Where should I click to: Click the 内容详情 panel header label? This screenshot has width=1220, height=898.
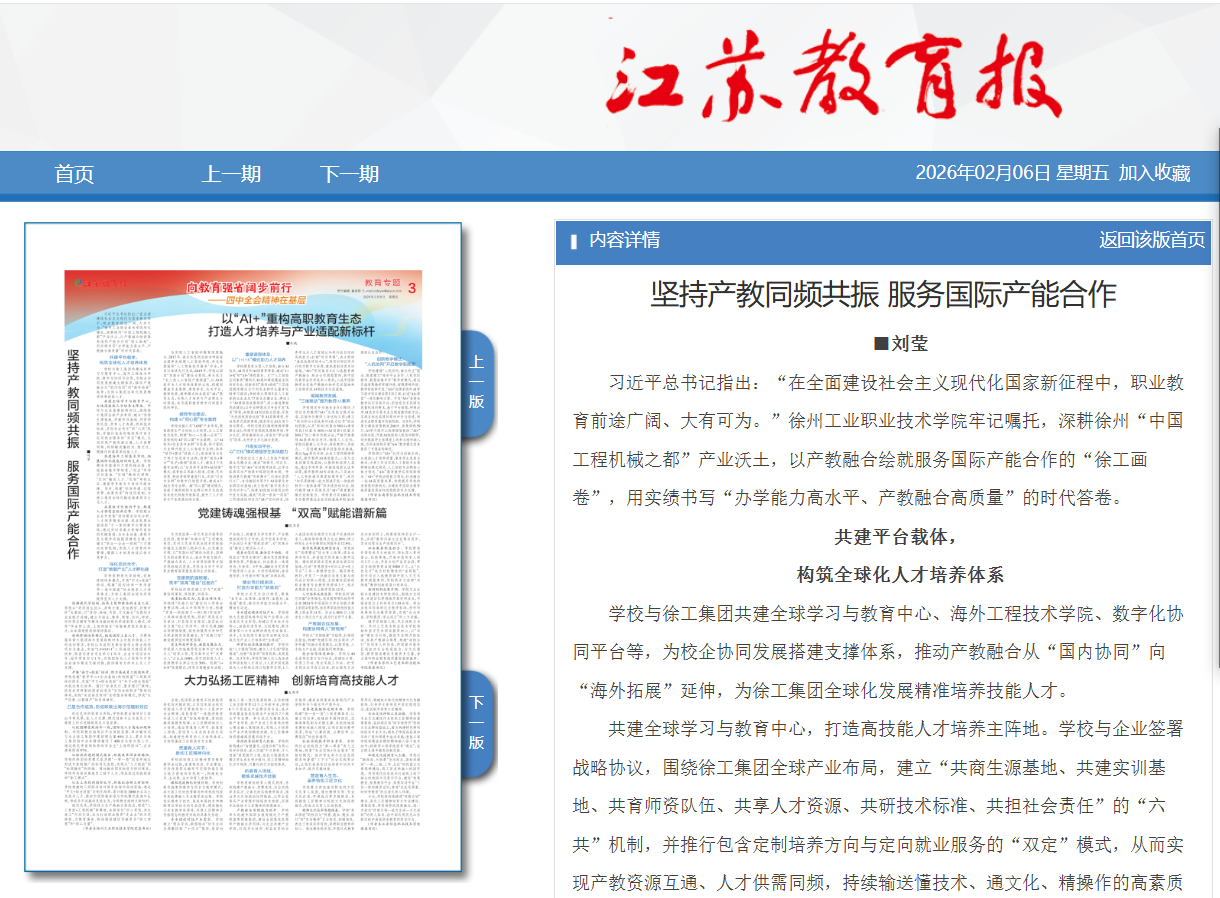[x=624, y=240]
